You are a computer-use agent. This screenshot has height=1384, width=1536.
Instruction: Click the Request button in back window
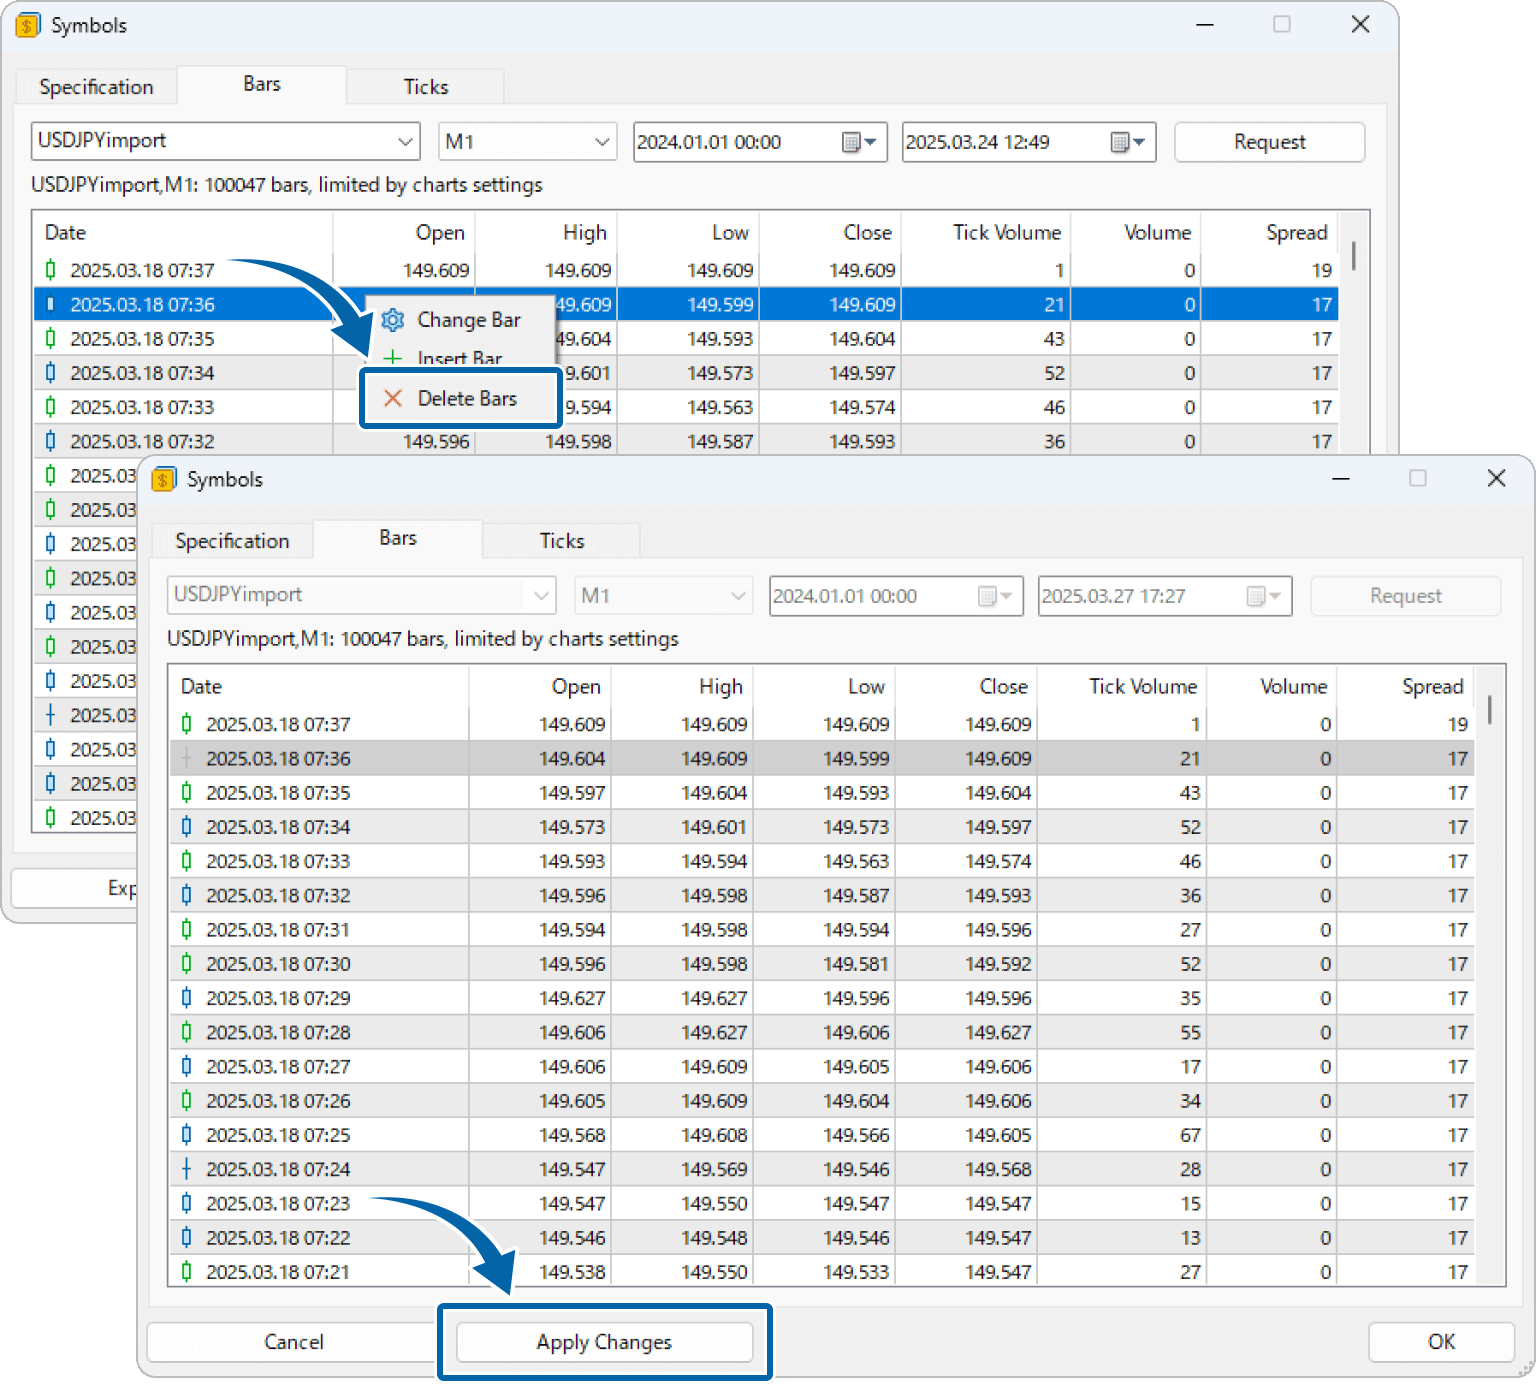tap(1269, 142)
